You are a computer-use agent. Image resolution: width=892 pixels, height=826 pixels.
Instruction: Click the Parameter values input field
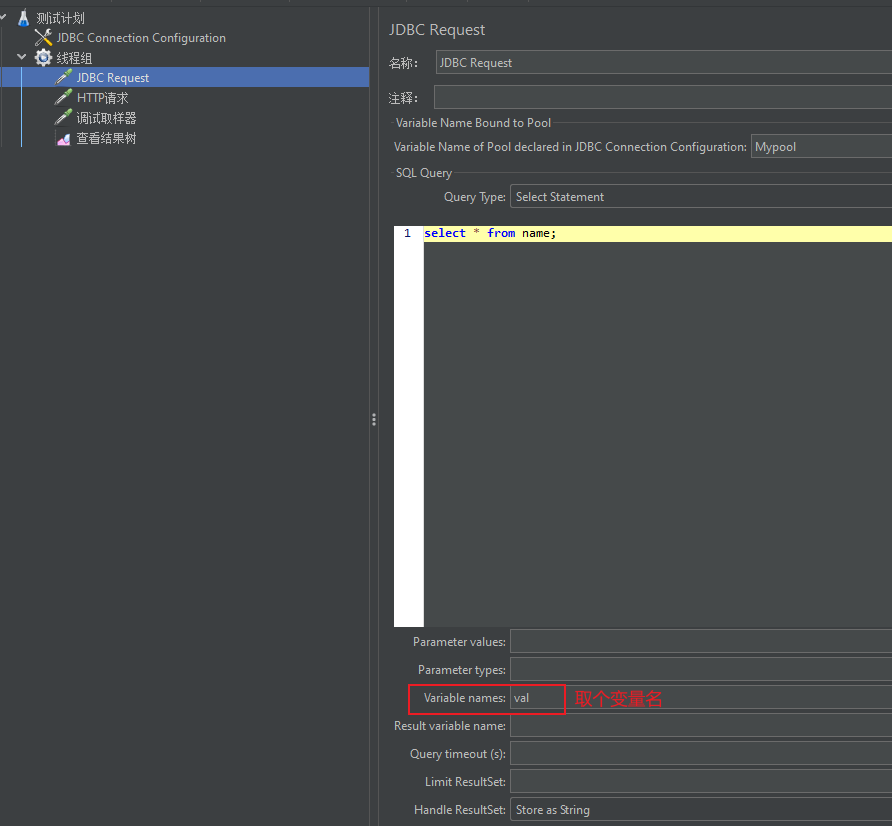pos(701,642)
